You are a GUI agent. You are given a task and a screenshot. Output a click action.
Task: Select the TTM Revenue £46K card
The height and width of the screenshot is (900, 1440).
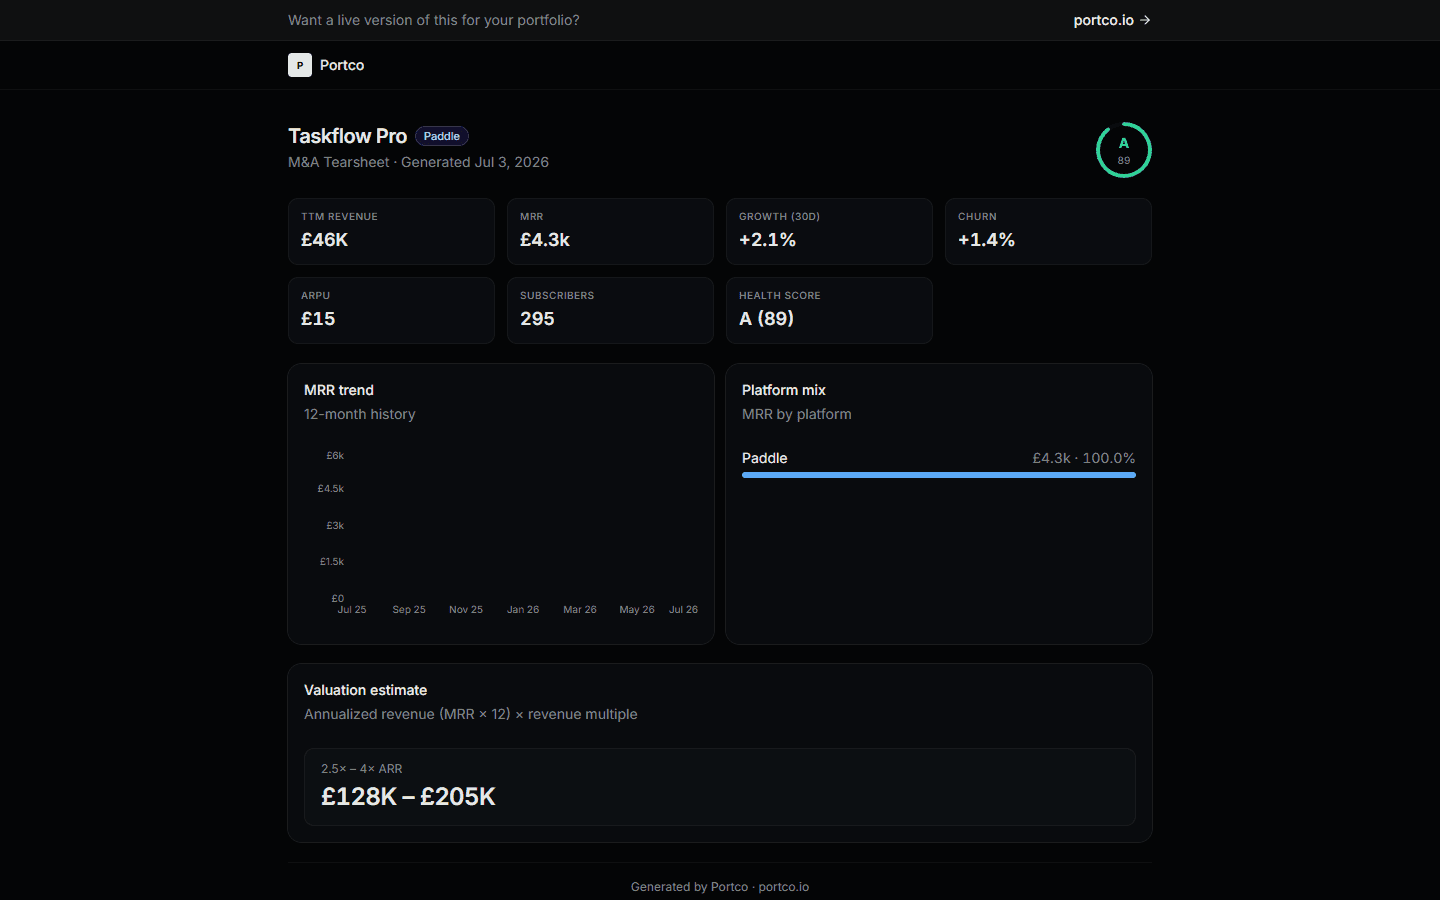(391, 231)
